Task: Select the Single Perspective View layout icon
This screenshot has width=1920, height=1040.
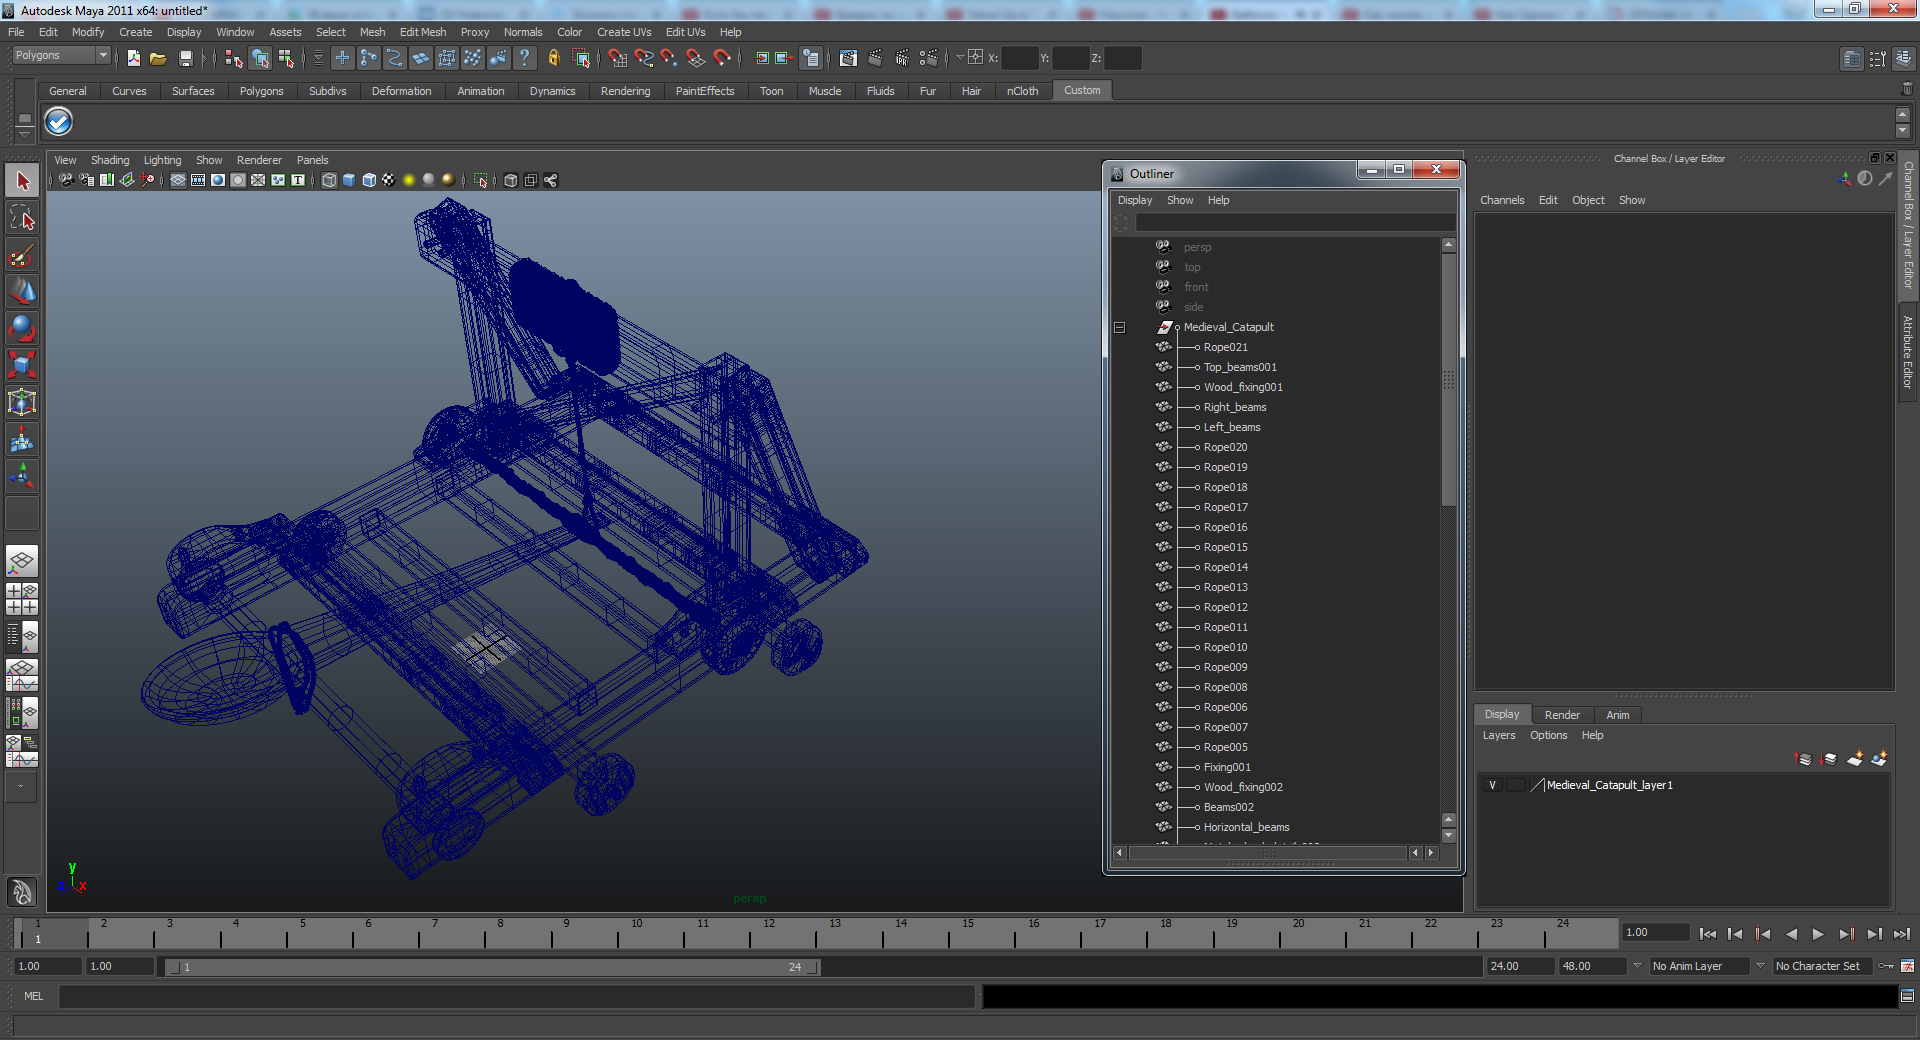Action: tap(22, 560)
